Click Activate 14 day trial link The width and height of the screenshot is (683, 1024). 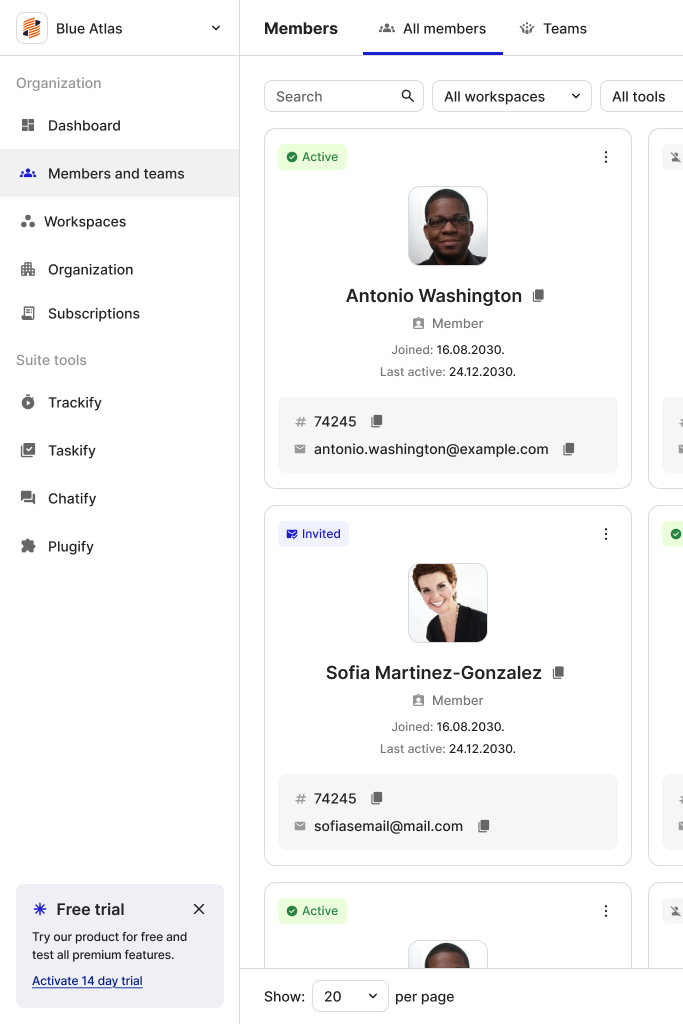click(87, 981)
